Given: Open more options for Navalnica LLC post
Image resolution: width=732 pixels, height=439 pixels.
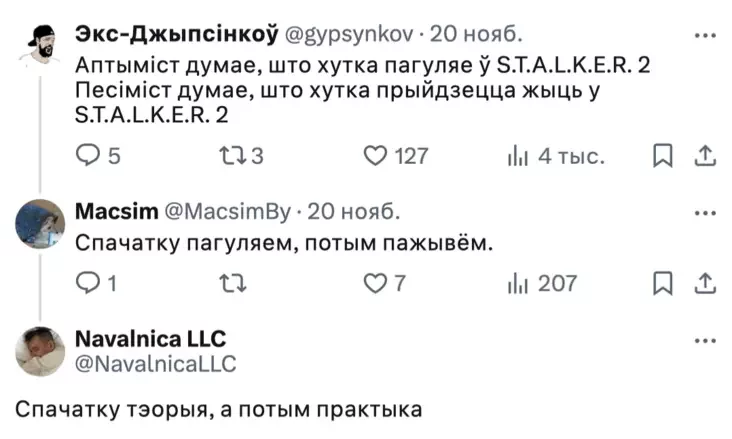Looking at the screenshot, I should tap(705, 340).
